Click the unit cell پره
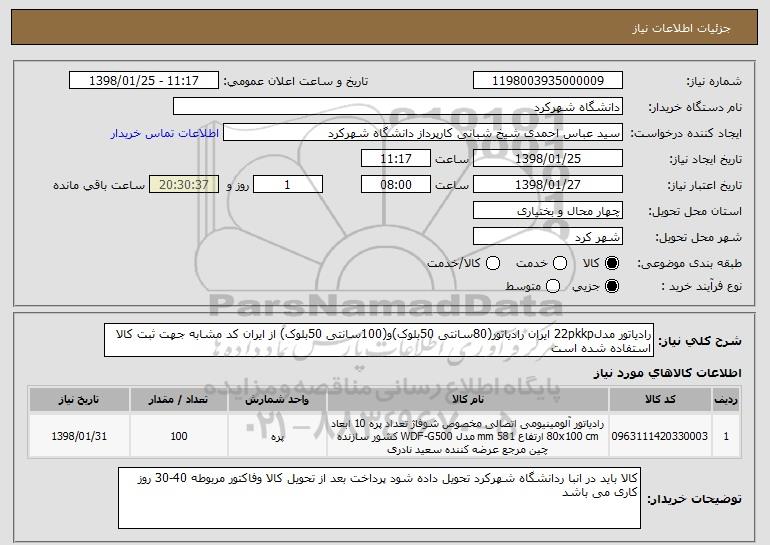The height and width of the screenshot is (545, 770). [x=277, y=436]
